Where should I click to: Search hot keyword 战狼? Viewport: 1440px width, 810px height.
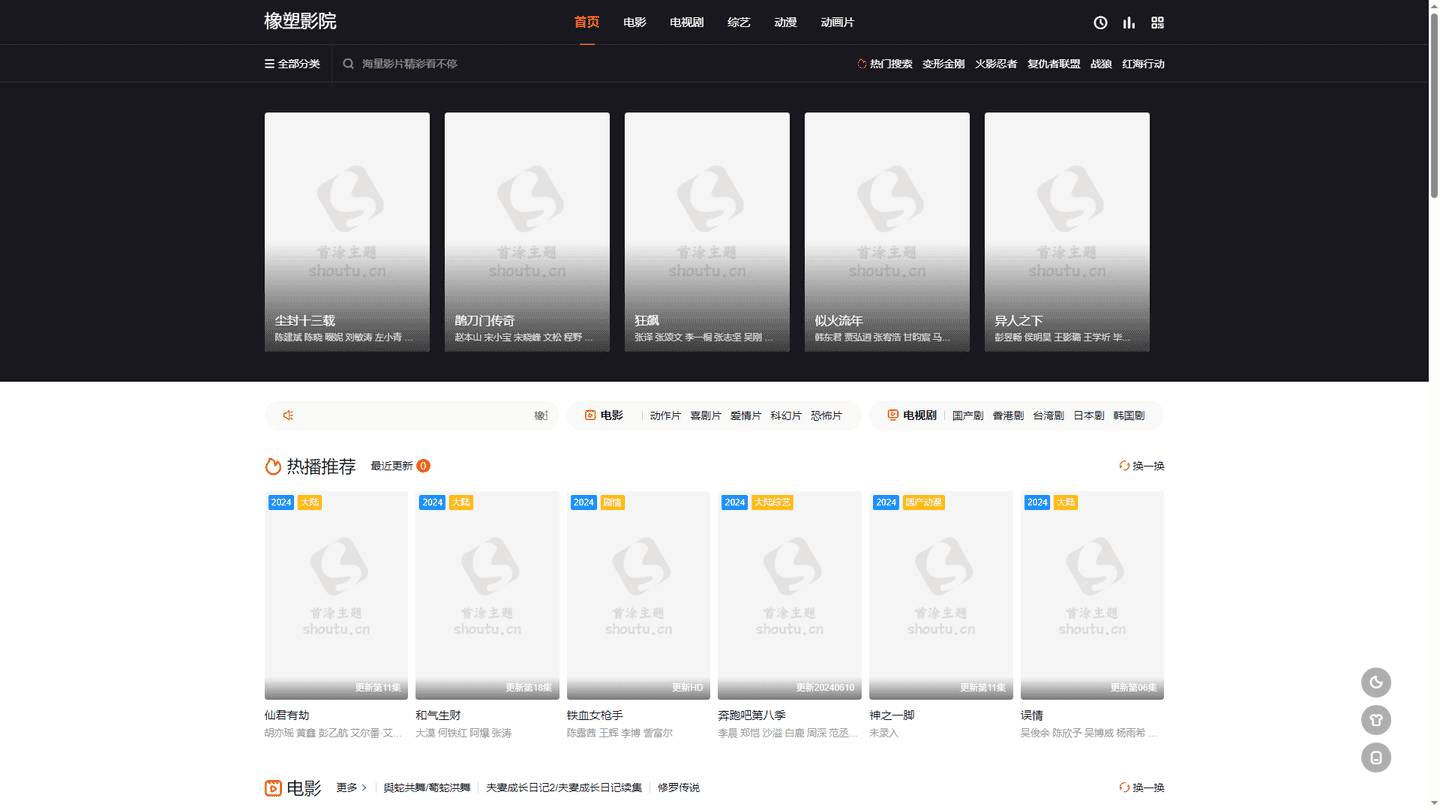(1101, 63)
